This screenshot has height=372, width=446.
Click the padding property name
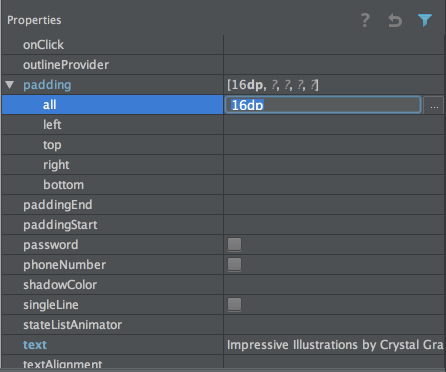click(x=47, y=85)
